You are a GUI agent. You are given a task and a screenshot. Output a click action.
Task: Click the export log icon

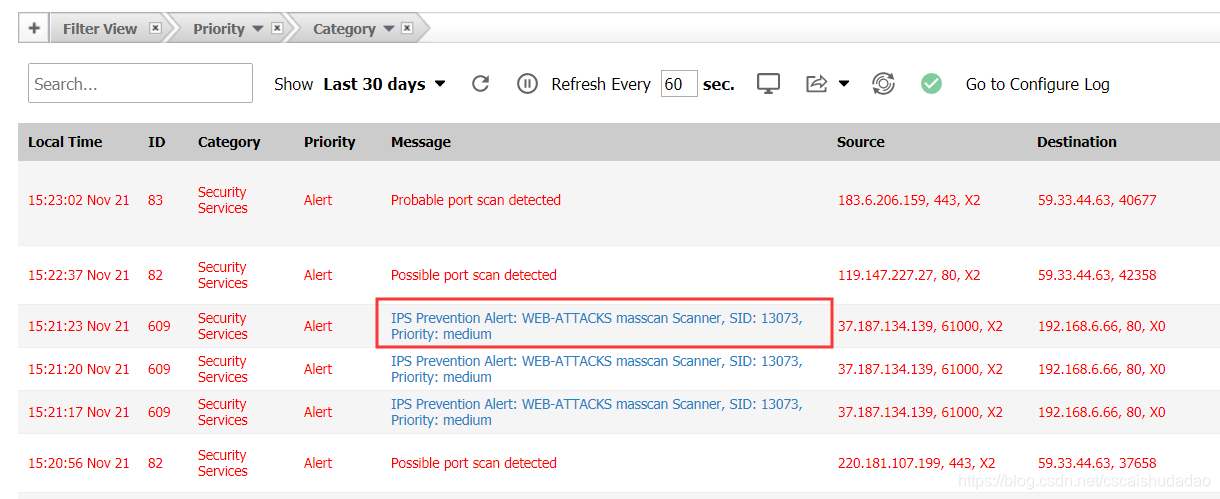tap(817, 83)
